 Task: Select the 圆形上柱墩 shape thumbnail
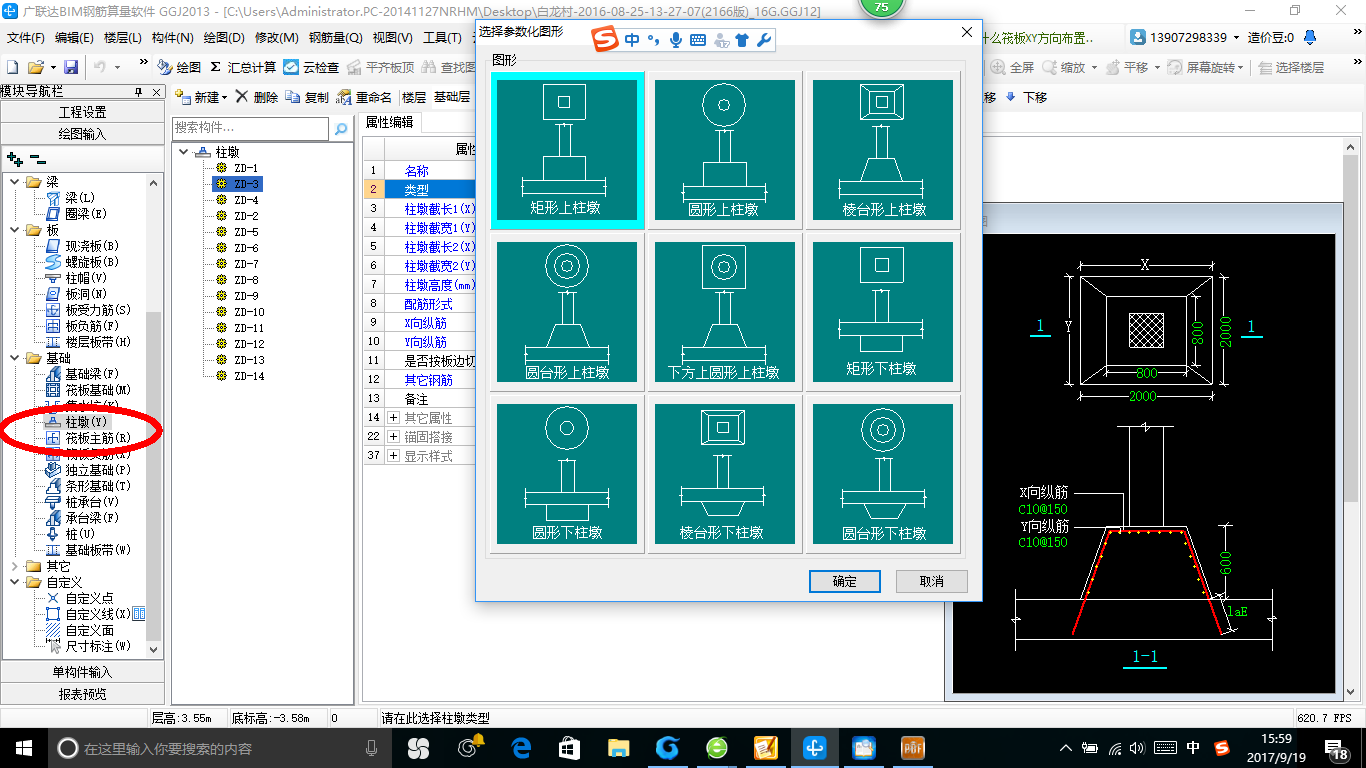pos(724,149)
